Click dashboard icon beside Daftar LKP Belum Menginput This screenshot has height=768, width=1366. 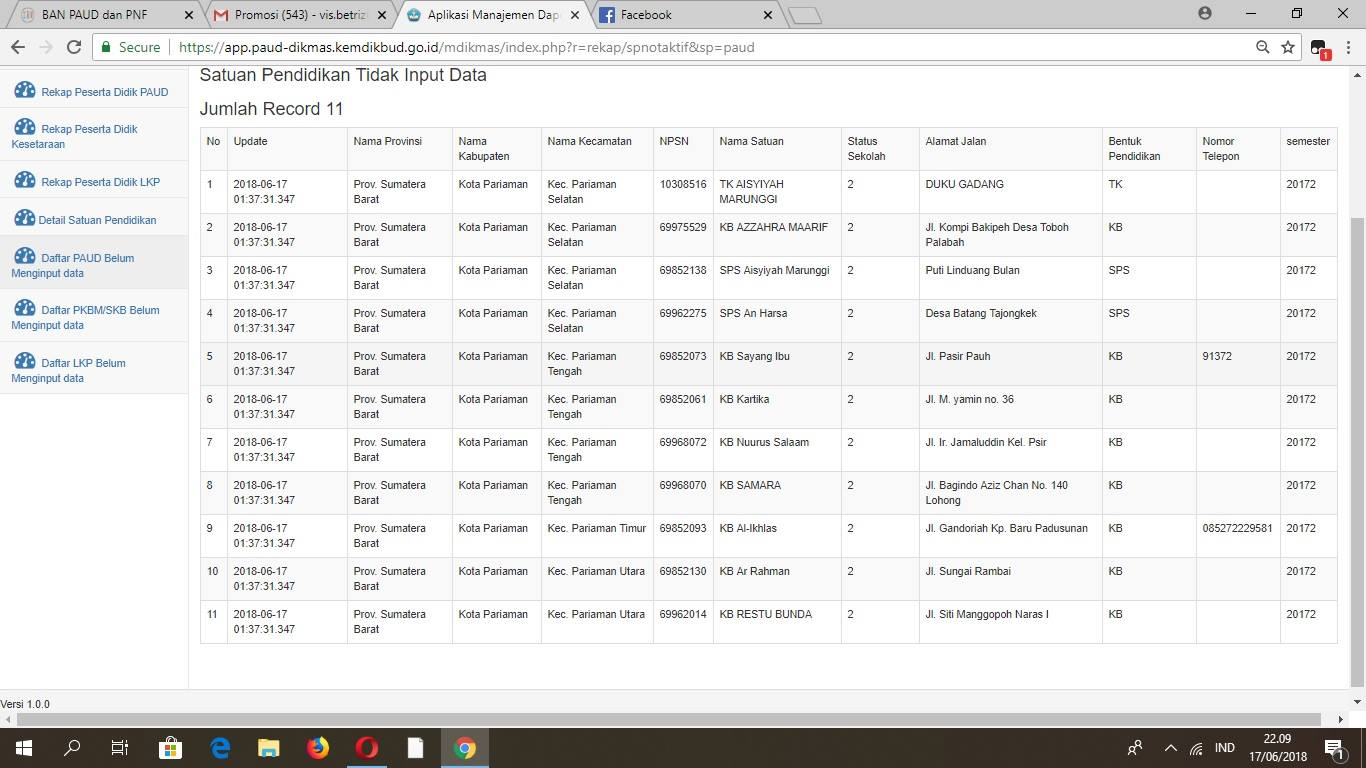point(24,361)
